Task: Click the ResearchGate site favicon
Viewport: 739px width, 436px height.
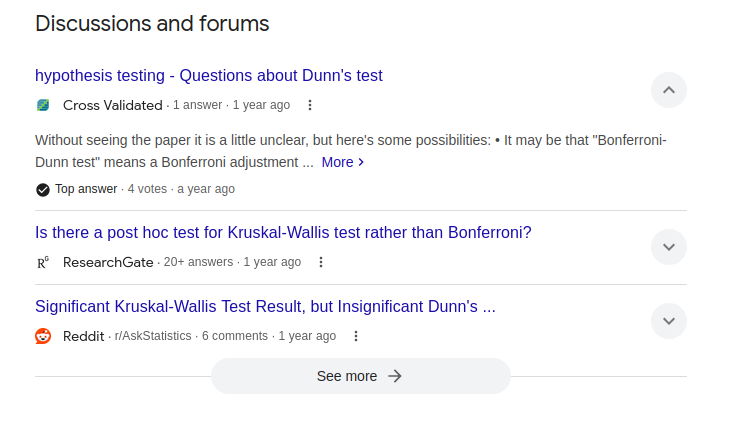Action: coord(43,262)
